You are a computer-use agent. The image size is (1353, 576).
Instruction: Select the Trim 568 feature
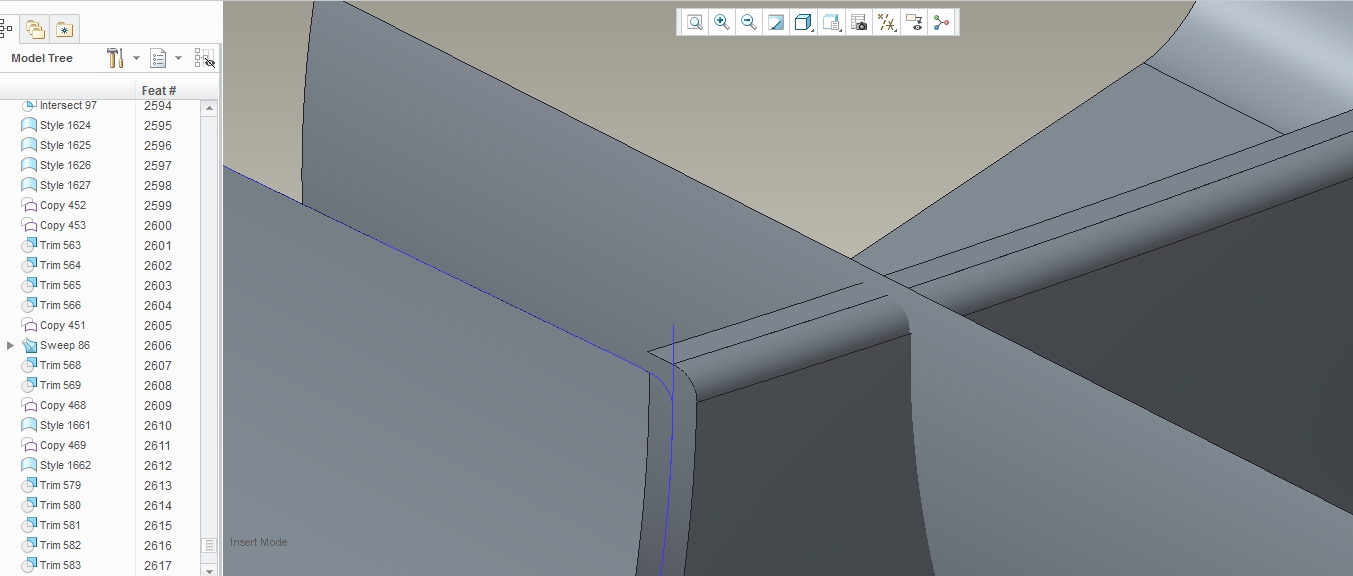pyautogui.click(x=60, y=365)
